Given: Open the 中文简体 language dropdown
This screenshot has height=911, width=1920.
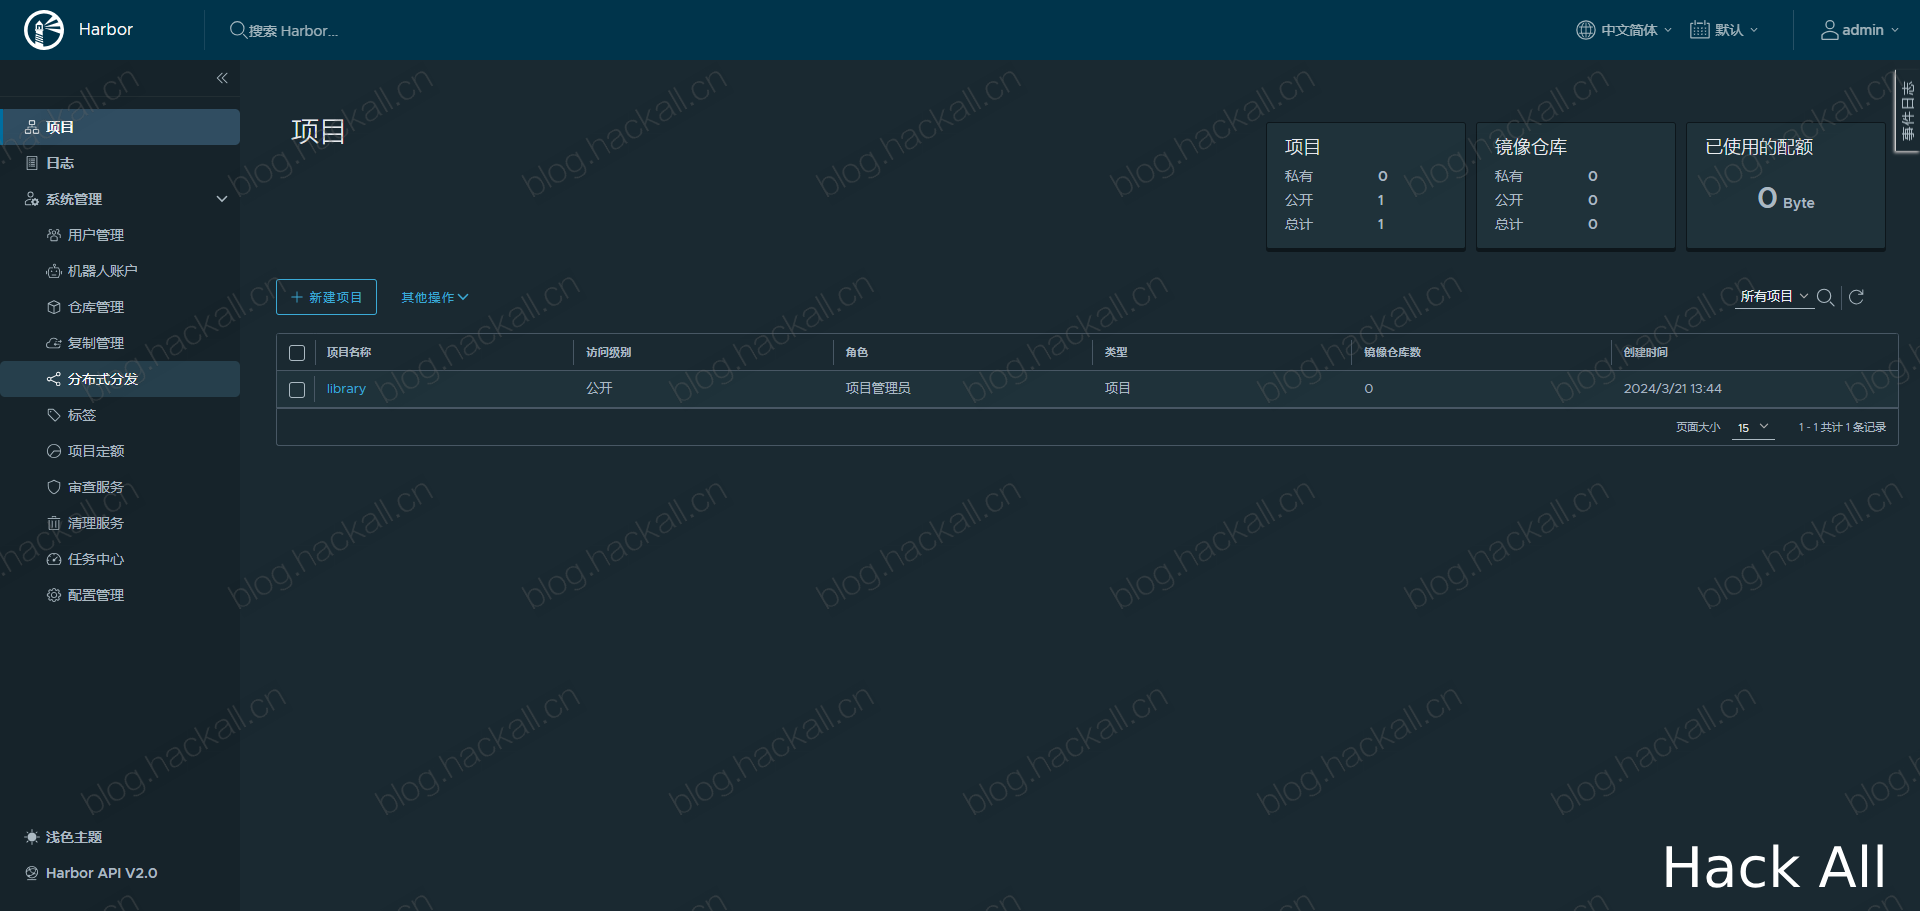Looking at the screenshot, I should [1625, 30].
